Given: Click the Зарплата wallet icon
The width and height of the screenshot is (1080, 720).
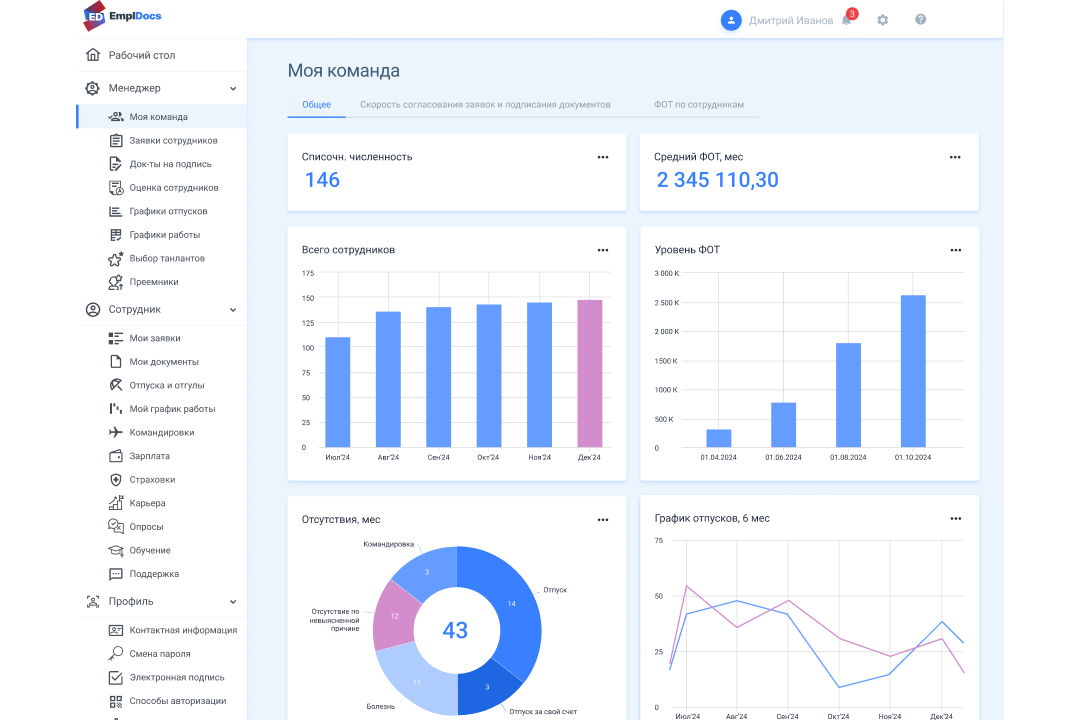Looking at the screenshot, I should coord(116,456).
